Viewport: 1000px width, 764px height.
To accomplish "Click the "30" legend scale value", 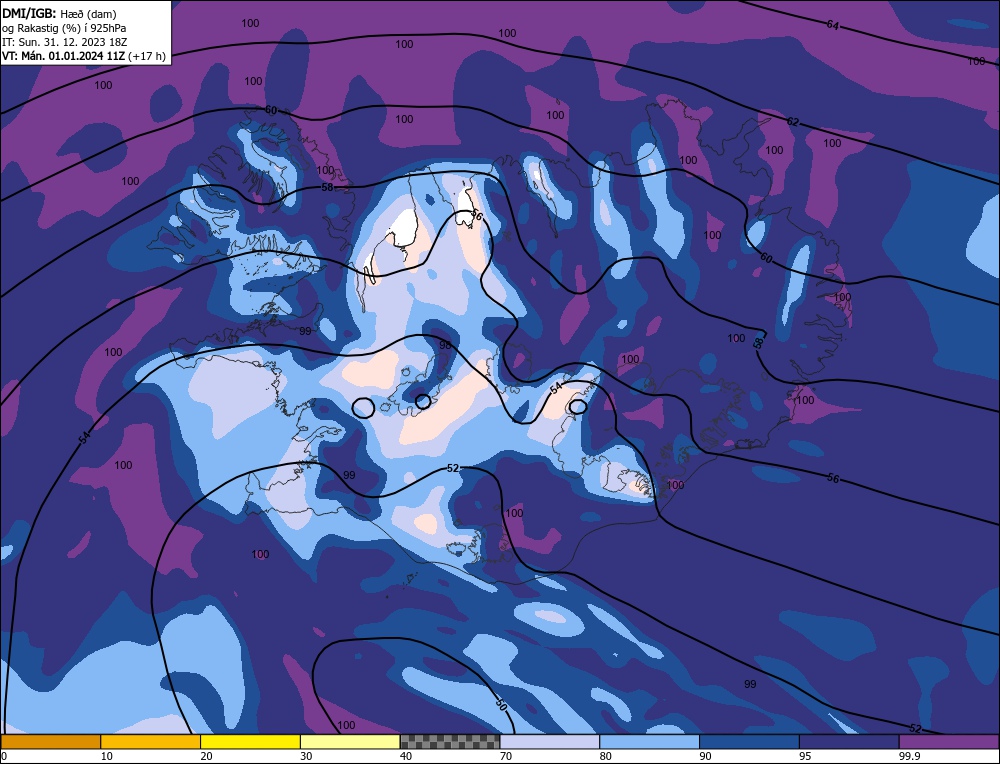I will (x=307, y=756).
